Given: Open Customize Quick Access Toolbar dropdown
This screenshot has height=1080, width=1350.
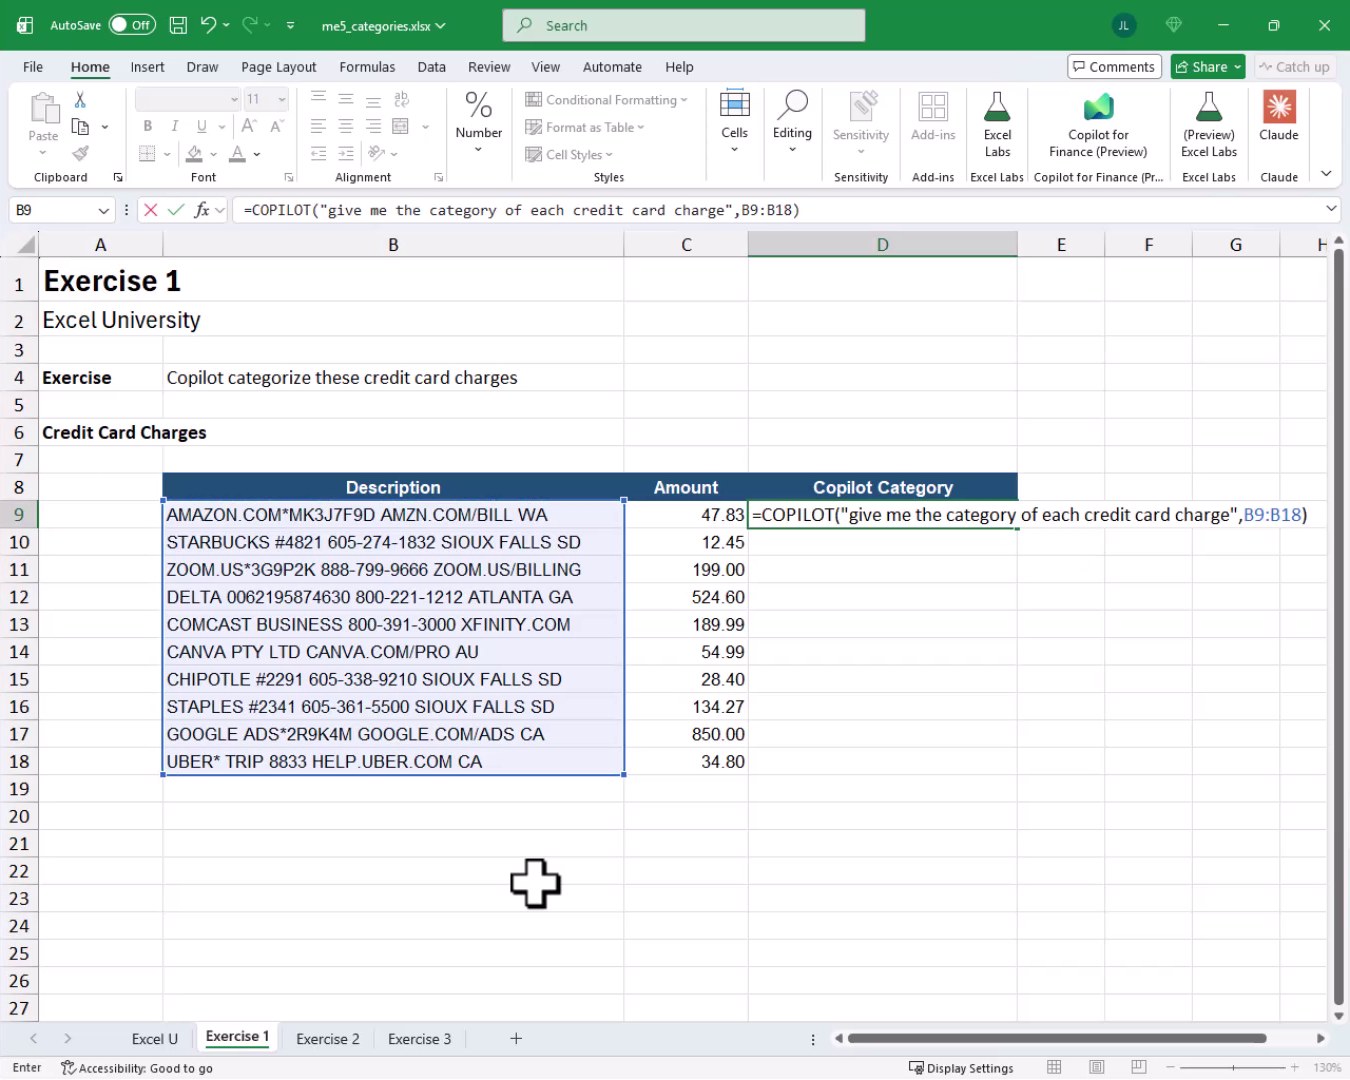Looking at the screenshot, I should [290, 25].
